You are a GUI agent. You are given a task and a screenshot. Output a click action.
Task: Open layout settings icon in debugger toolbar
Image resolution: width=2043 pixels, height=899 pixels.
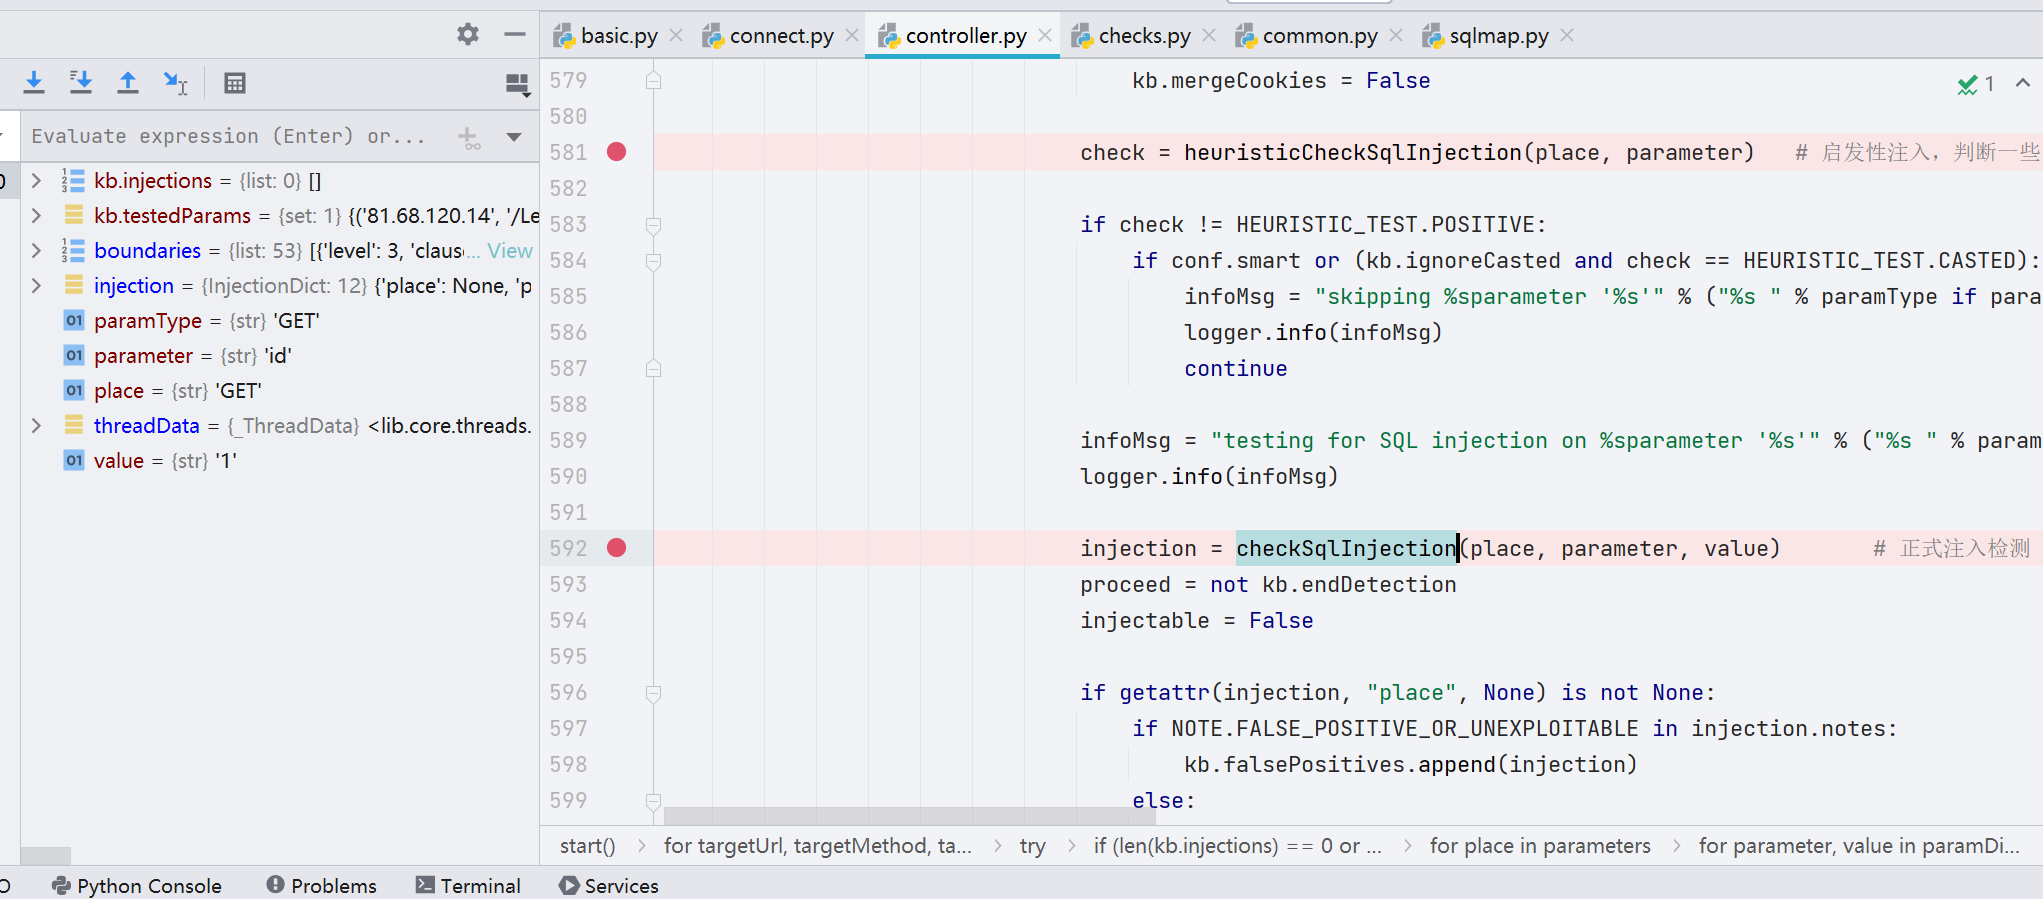517,85
